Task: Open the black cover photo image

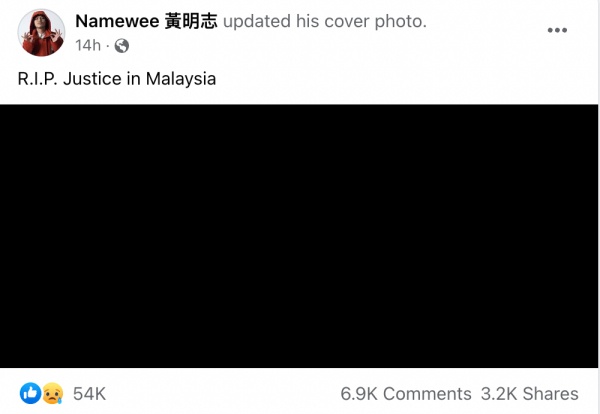Action: [299, 236]
